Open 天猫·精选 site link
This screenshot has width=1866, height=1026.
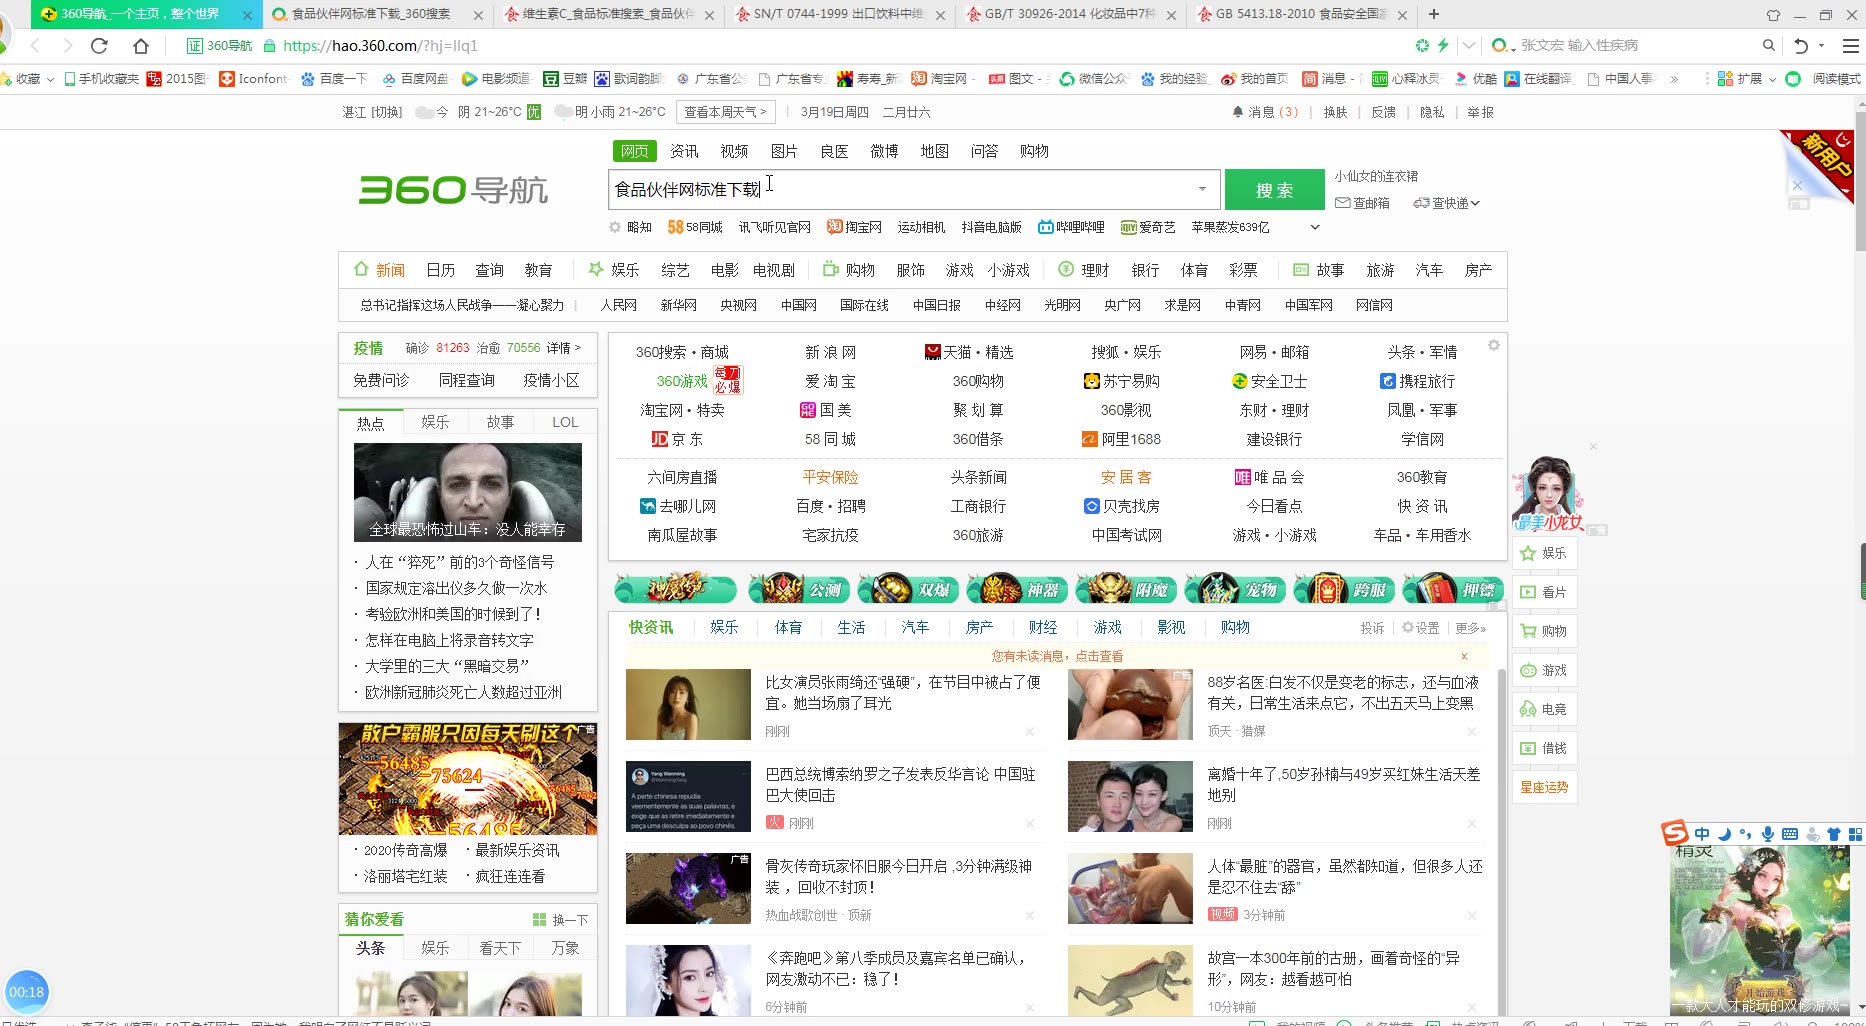tap(969, 352)
